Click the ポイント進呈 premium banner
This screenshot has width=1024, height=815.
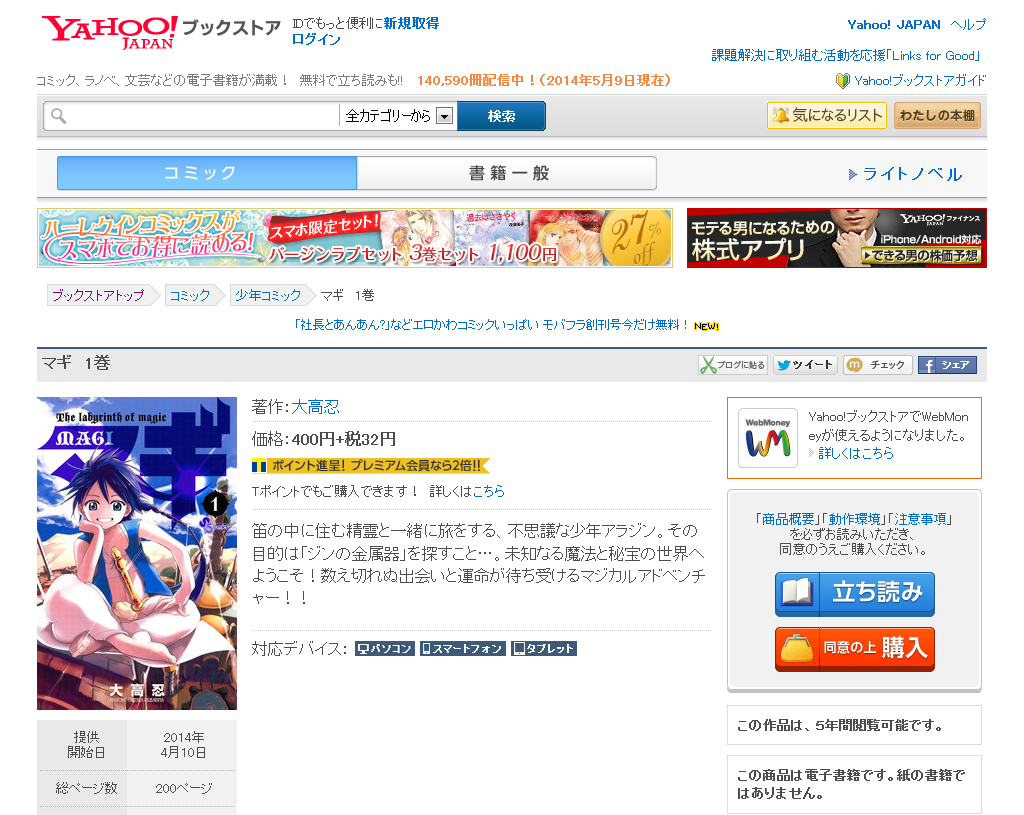(370, 466)
